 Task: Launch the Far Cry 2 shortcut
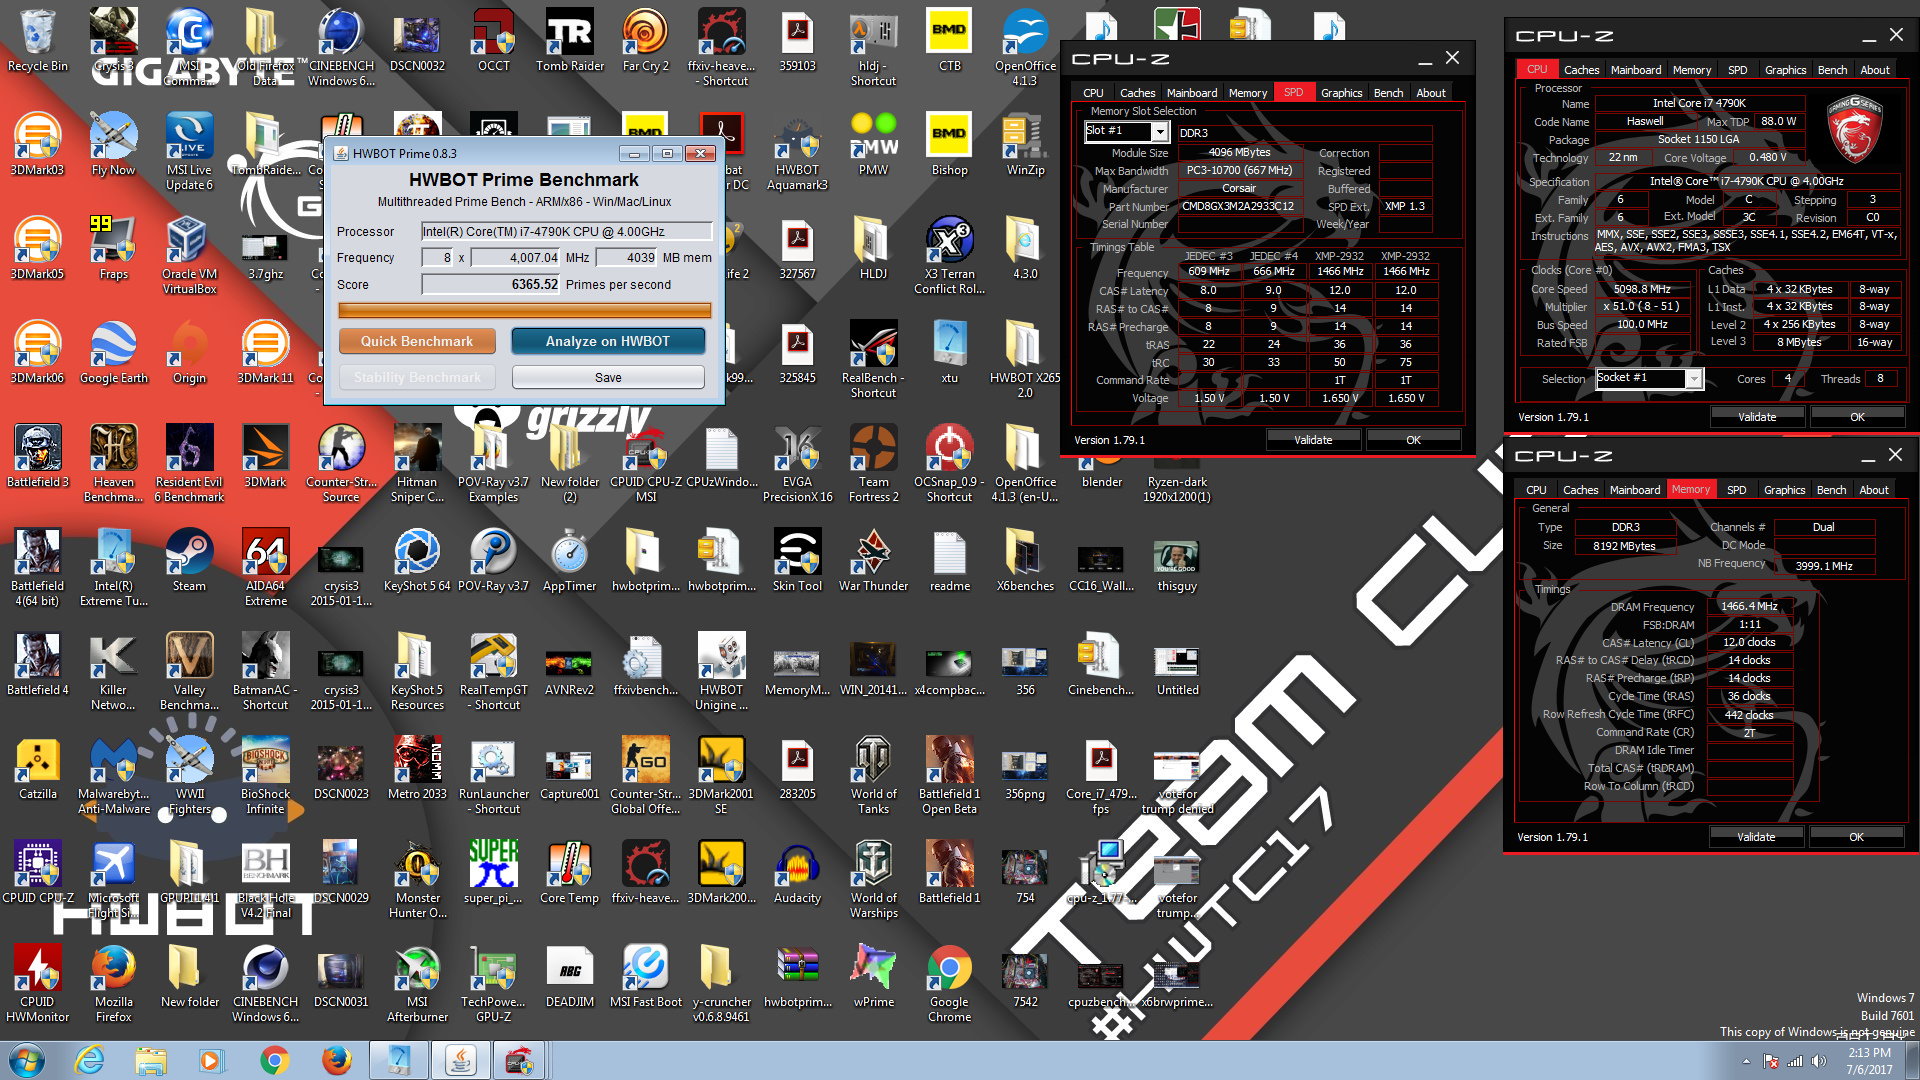coord(645,41)
